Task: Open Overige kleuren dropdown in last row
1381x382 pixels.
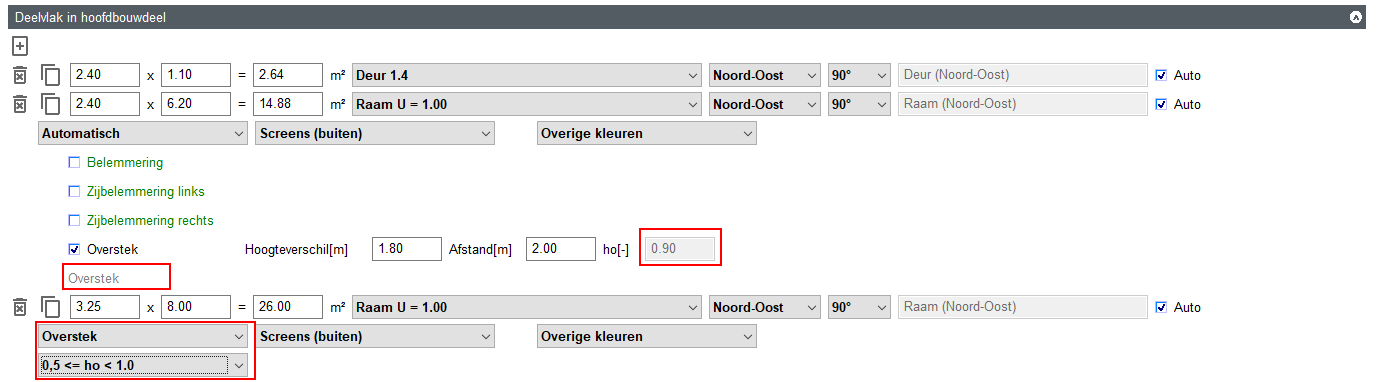Action: click(x=647, y=336)
